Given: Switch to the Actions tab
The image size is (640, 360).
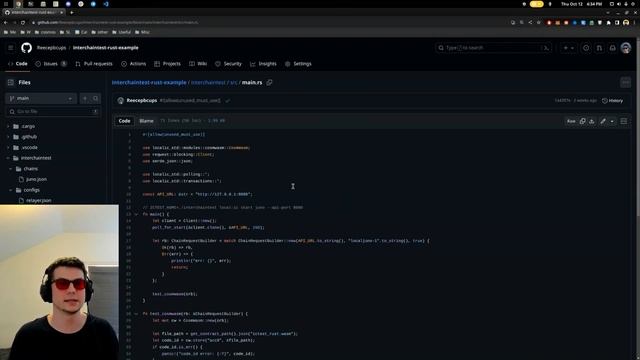Looking at the screenshot, I should pos(133,64).
